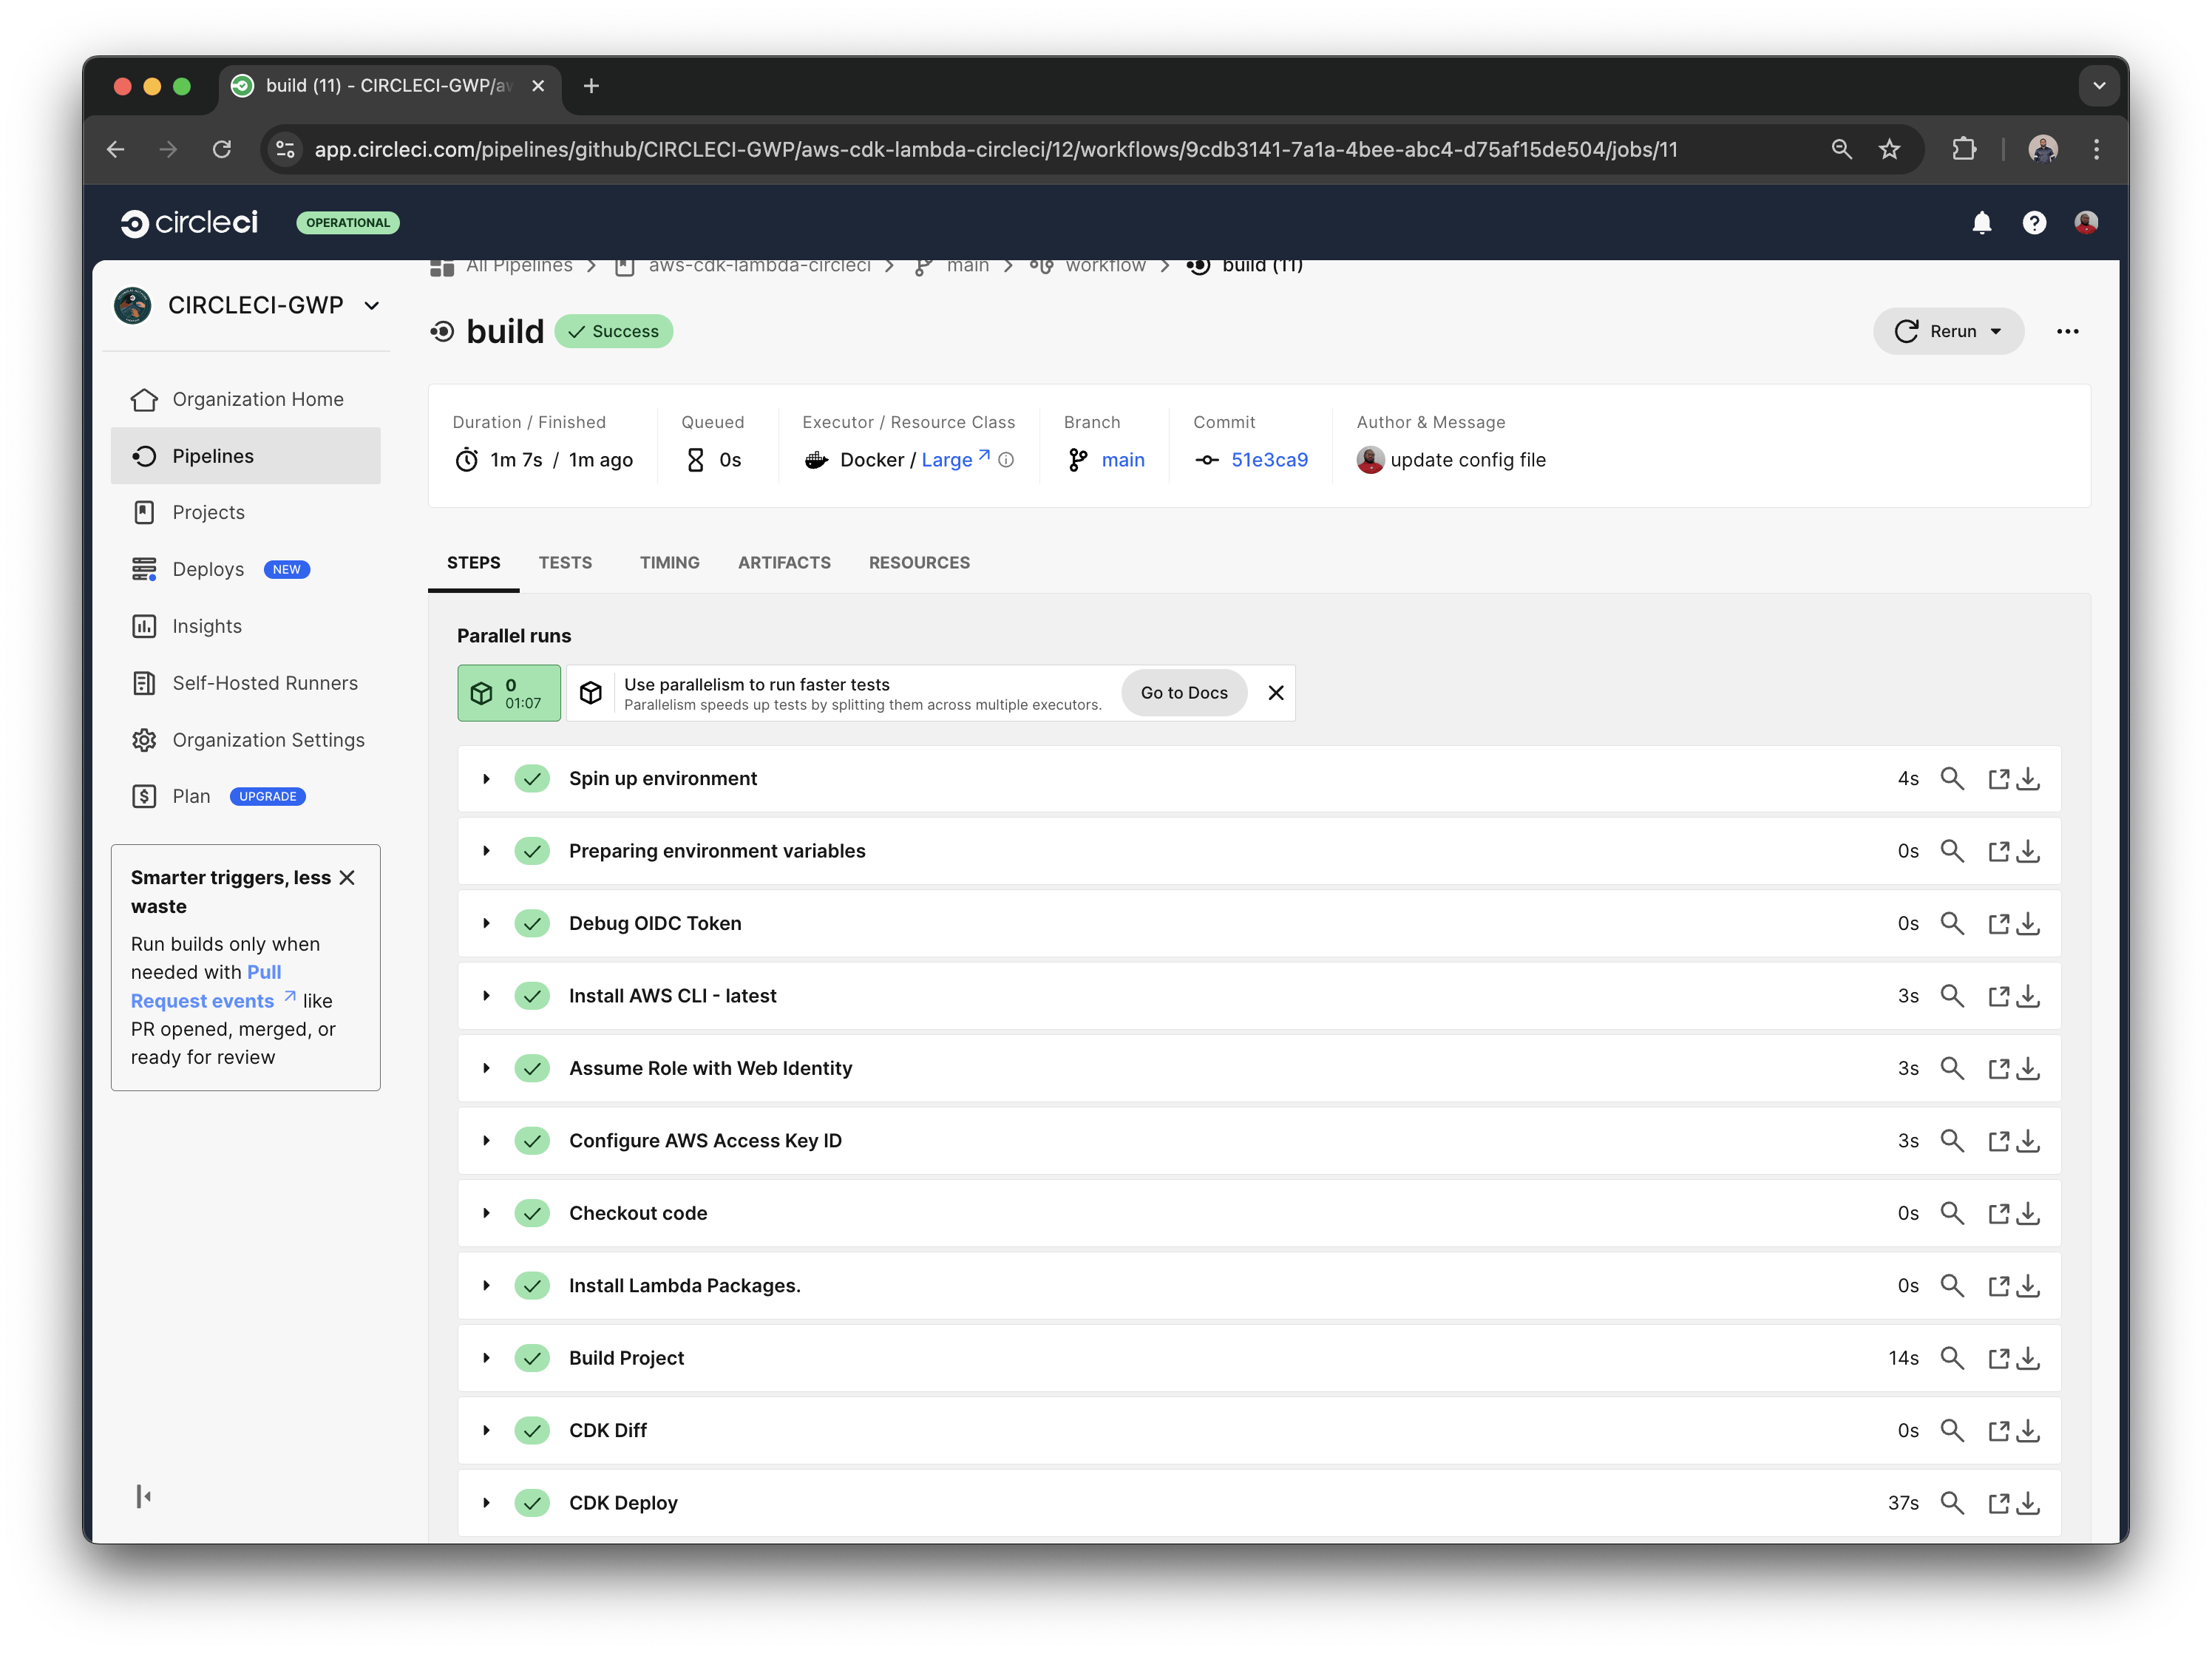
Task: Select Projects in the sidebar
Action: (210, 511)
